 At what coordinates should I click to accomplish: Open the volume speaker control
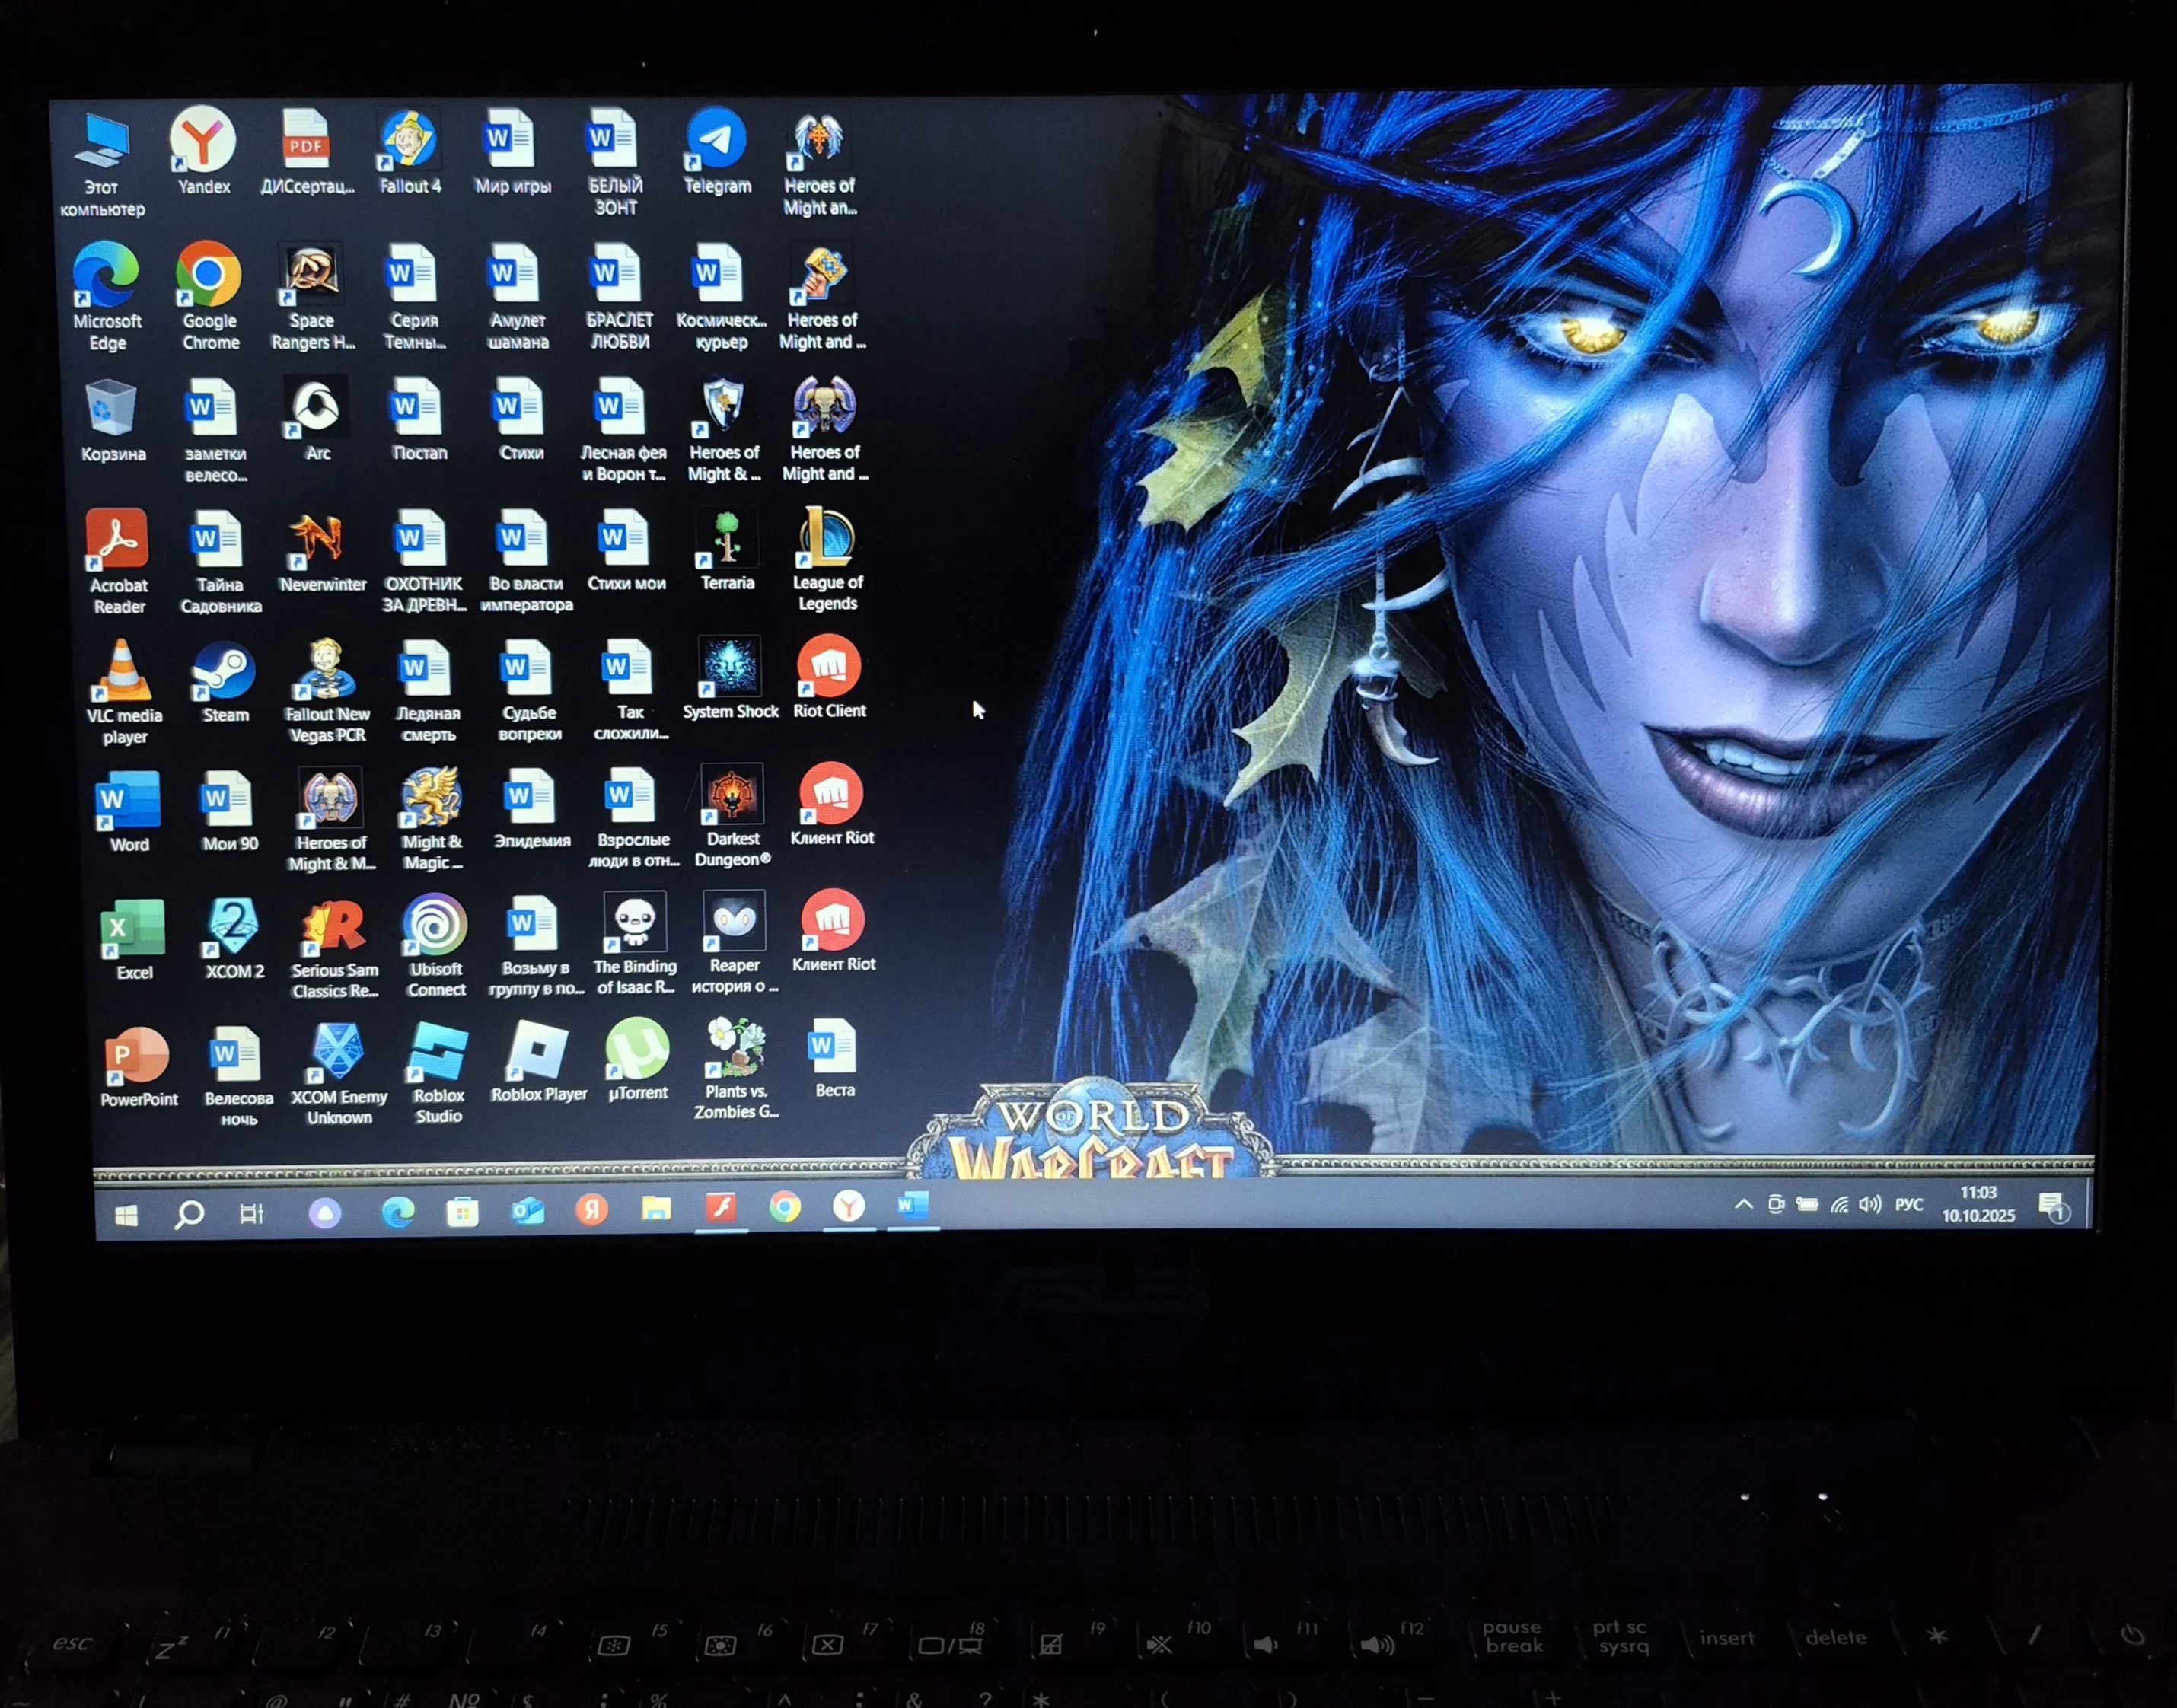point(1869,1204)
